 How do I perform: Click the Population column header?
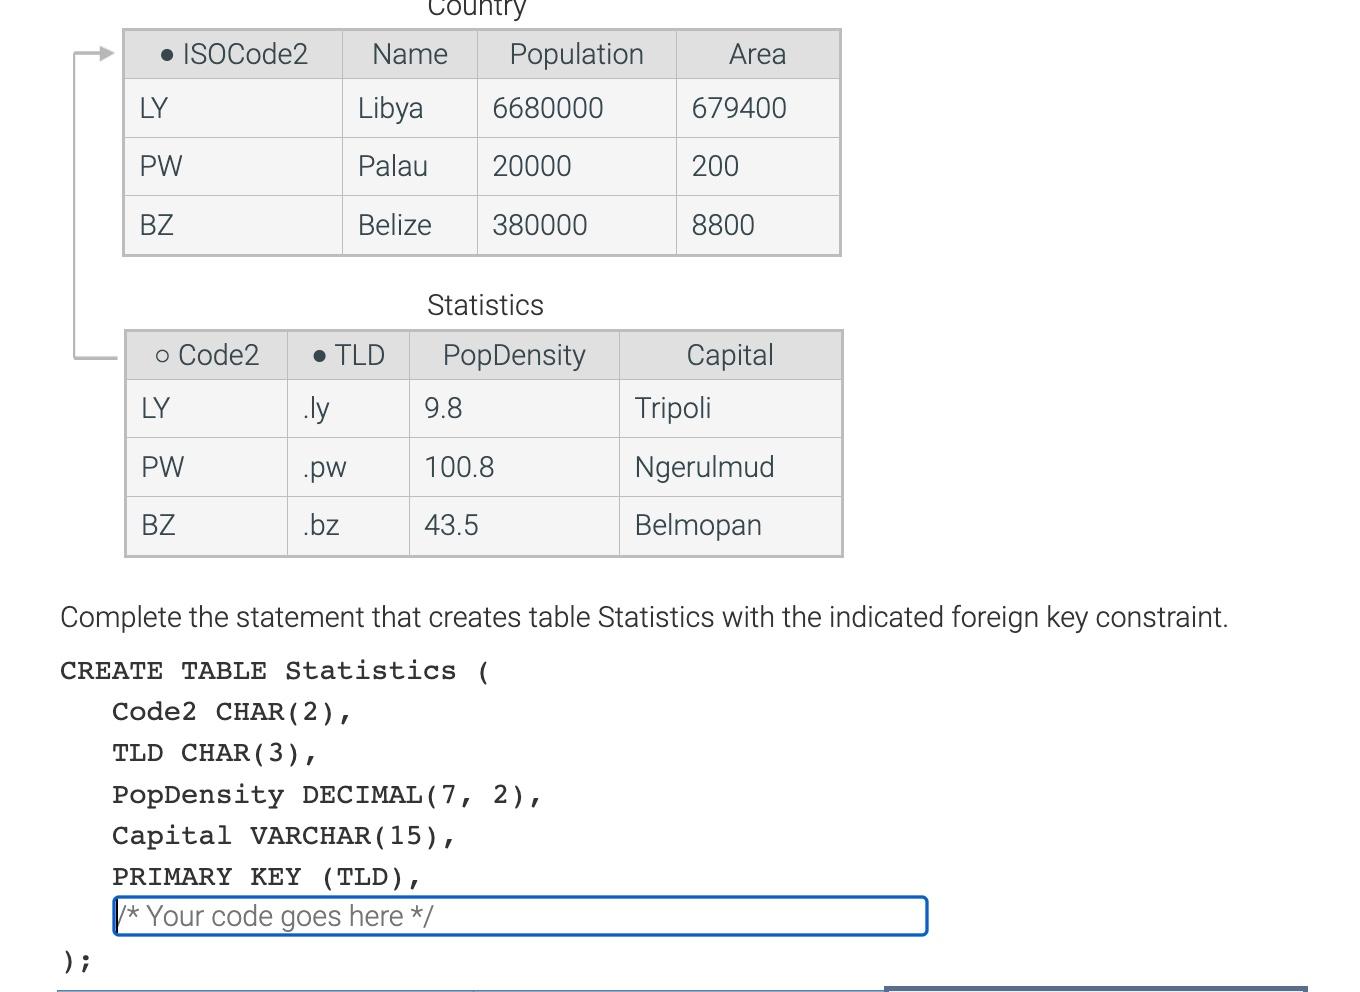(576, 54)
